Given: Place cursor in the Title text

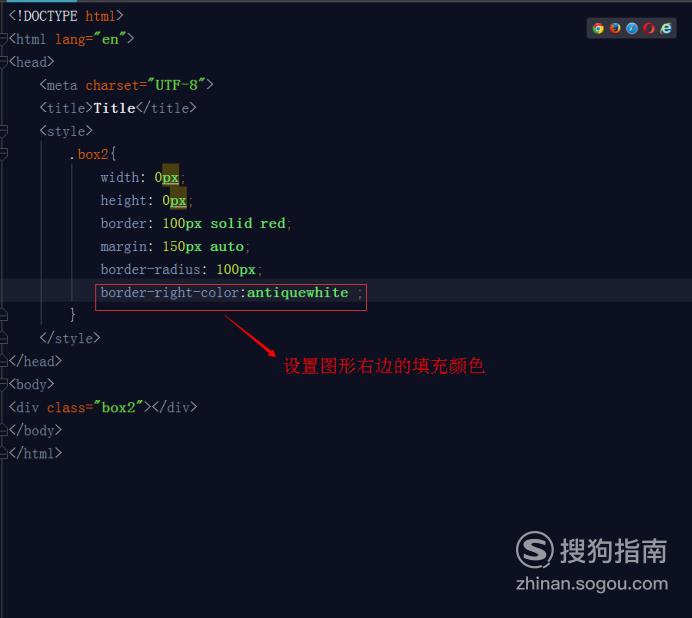Looking at the screenshot, I should 114,108.
